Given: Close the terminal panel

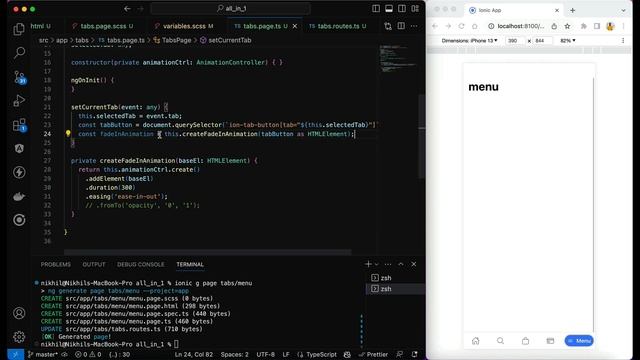Looking at the screenshot, I should [413, 264].
